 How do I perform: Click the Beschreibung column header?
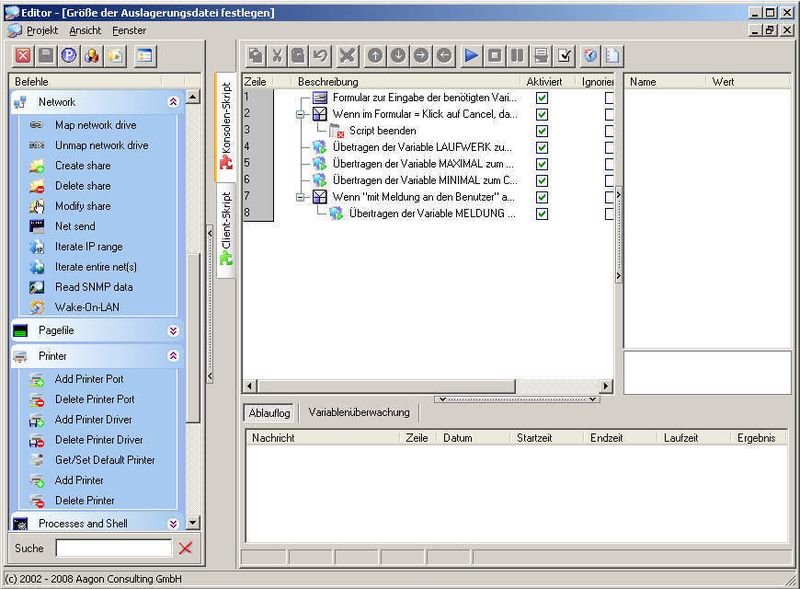click(x=406, y=82)
